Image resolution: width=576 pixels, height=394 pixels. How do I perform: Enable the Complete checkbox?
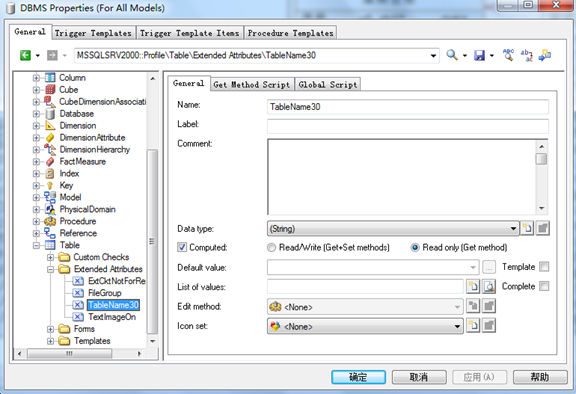tap(544, 286)
